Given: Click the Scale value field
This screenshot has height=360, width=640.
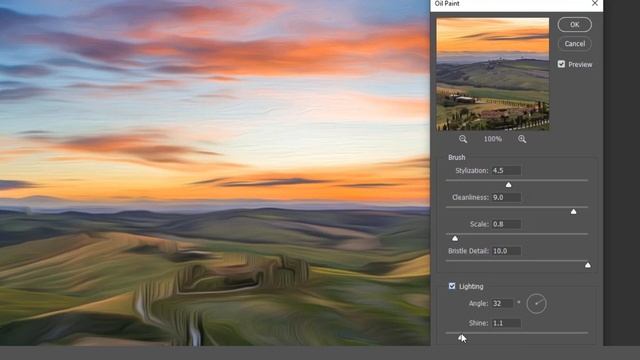Looking at the screenshot, I should point(506,224).
